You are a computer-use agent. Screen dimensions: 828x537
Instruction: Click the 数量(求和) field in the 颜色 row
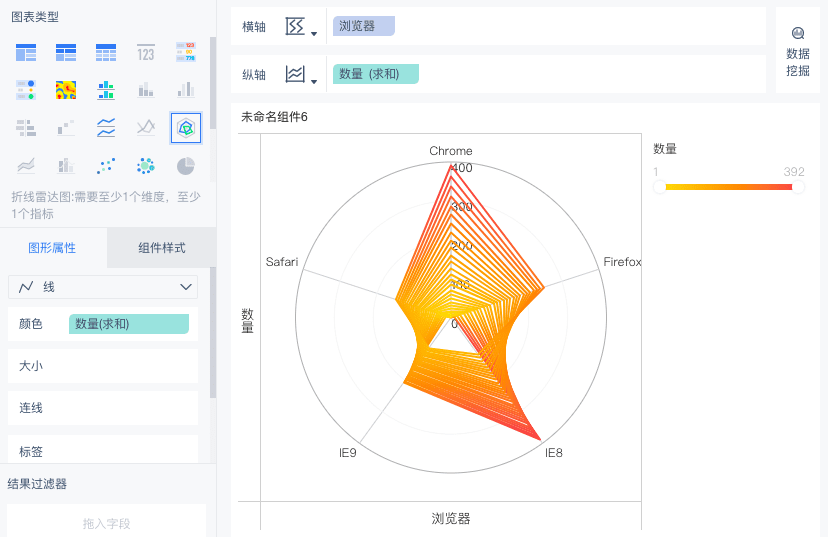(x=129, y=324)
